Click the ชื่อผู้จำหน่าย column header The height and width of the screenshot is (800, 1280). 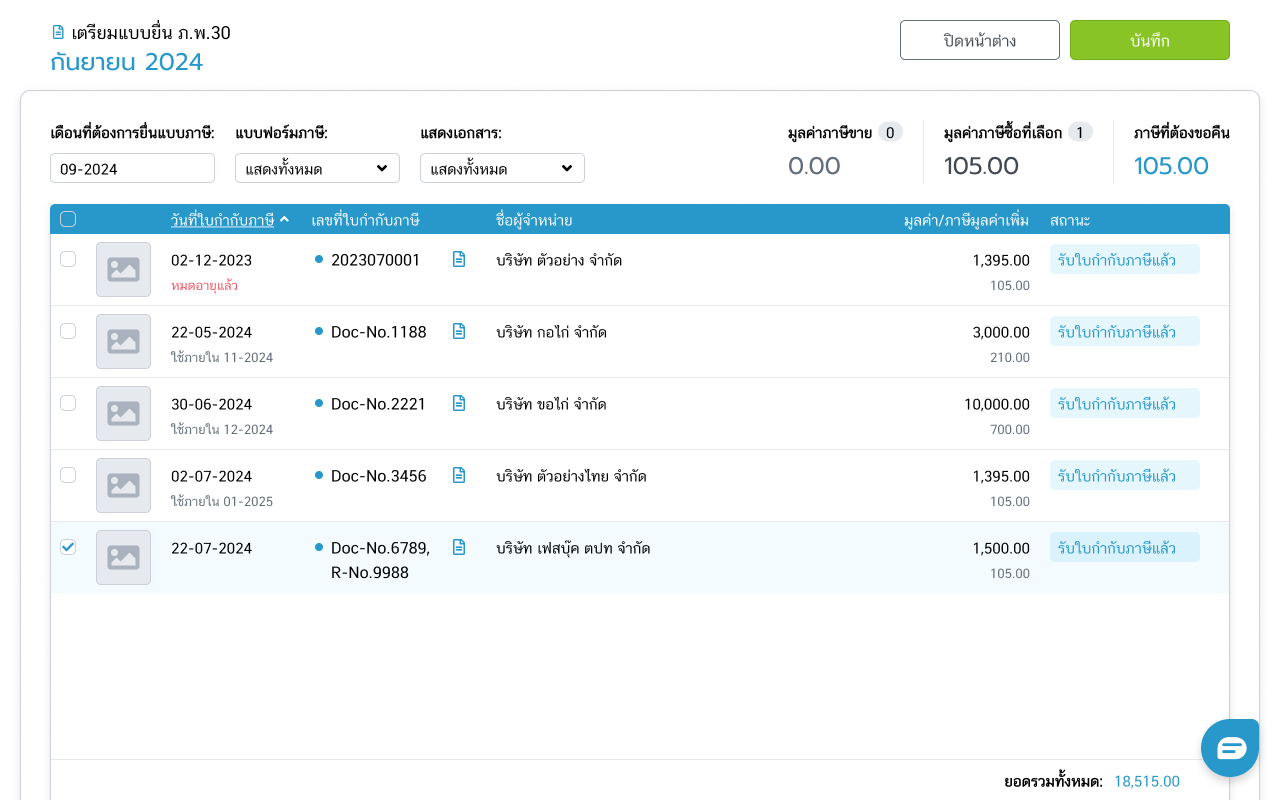[534, 220]
